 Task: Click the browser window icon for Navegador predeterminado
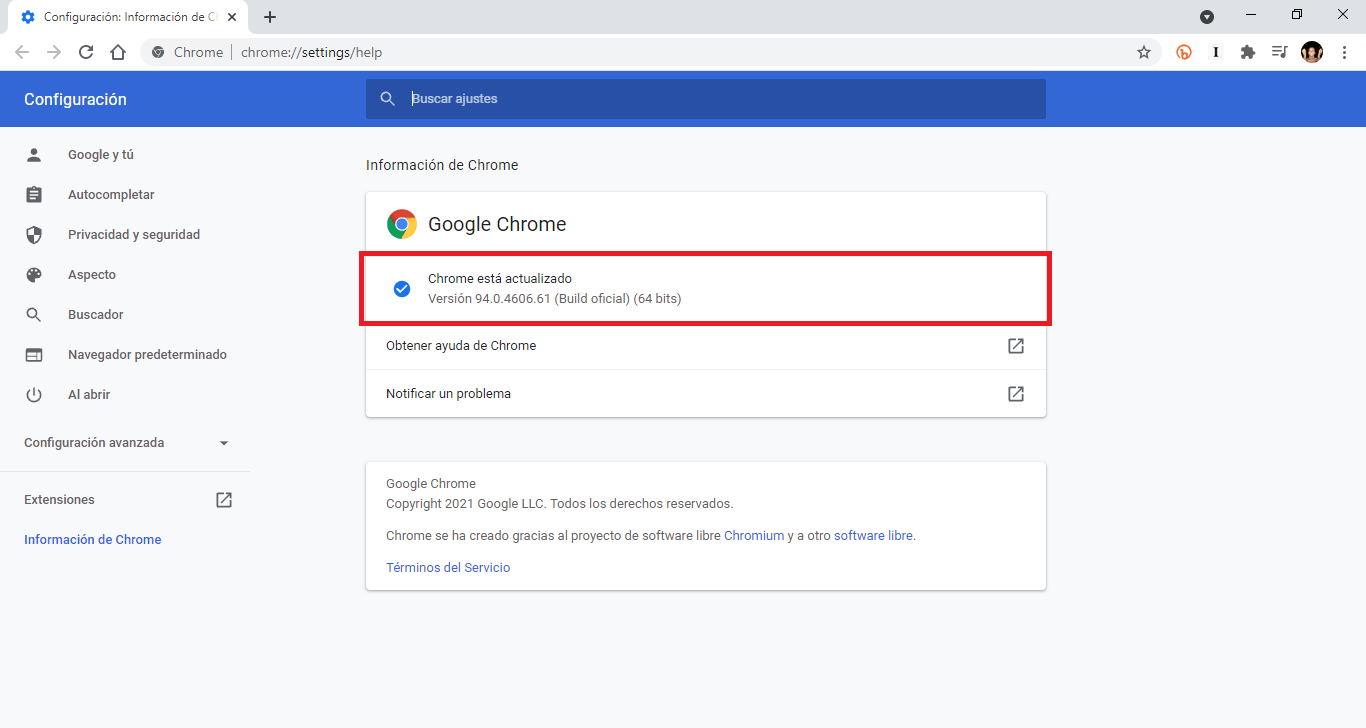coord(34,355)
